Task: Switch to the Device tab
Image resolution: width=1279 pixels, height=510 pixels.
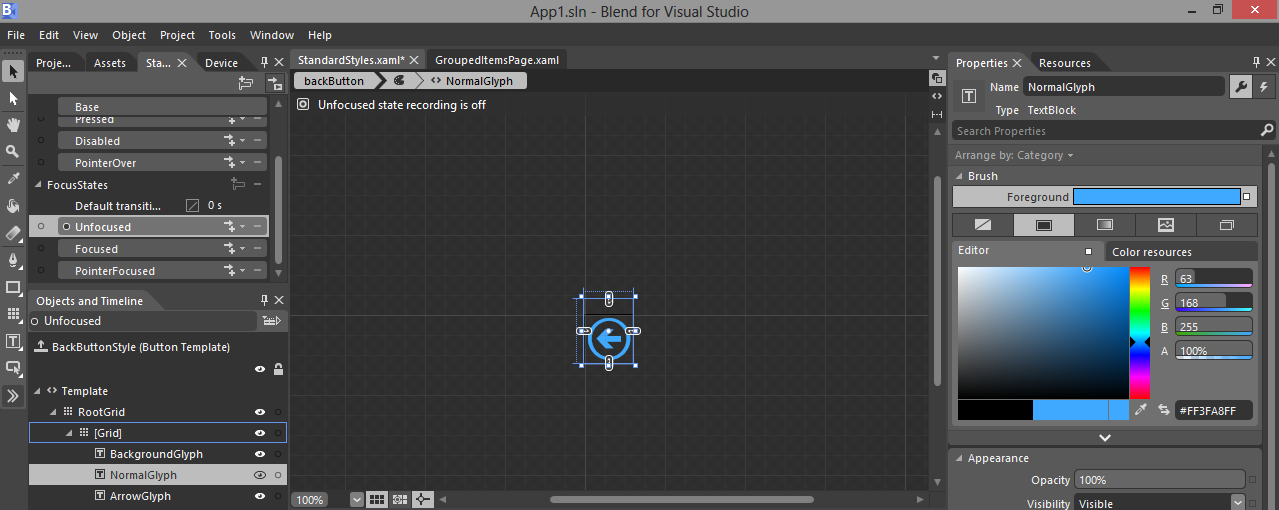Action: tap(221, 63)
